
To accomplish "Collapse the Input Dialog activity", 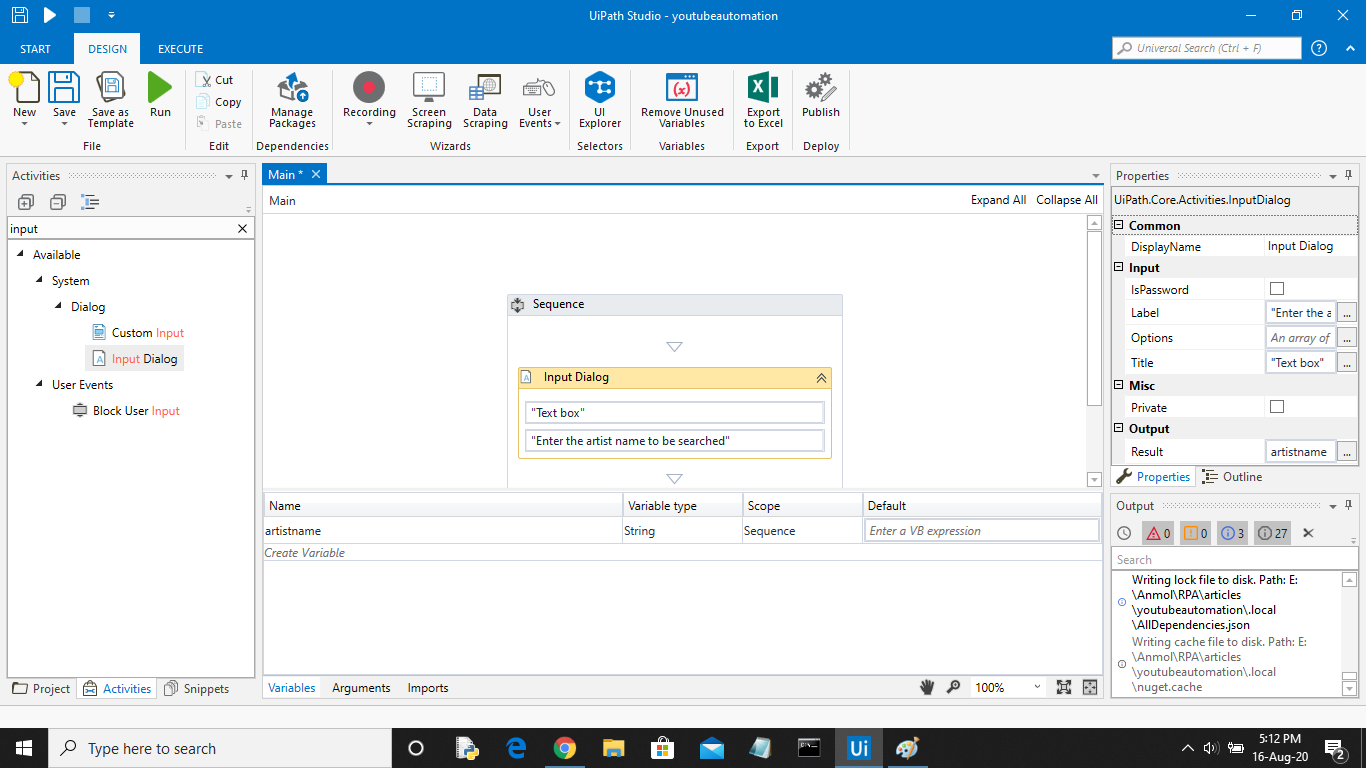I will [x=821, y=378].
